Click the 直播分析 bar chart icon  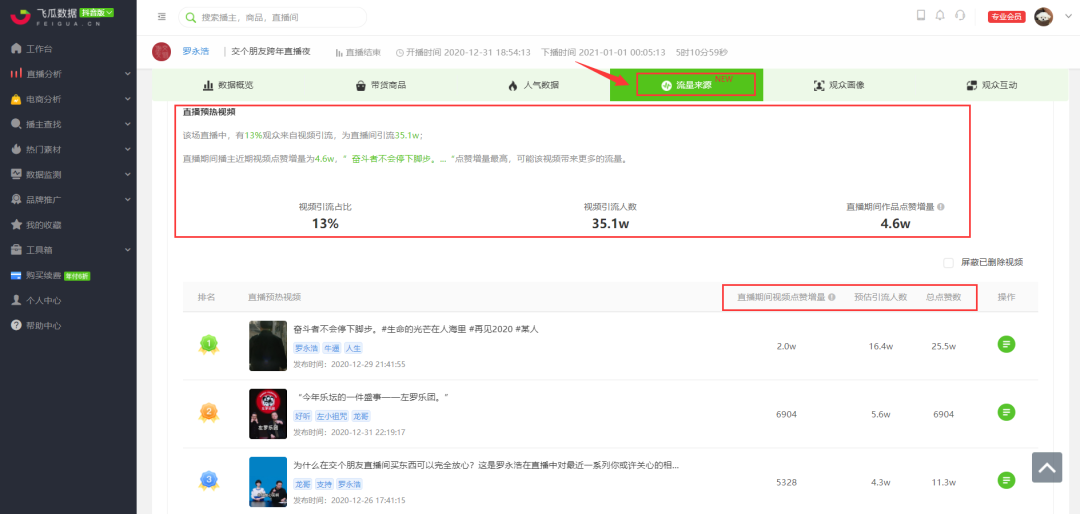tap(16, 74)
